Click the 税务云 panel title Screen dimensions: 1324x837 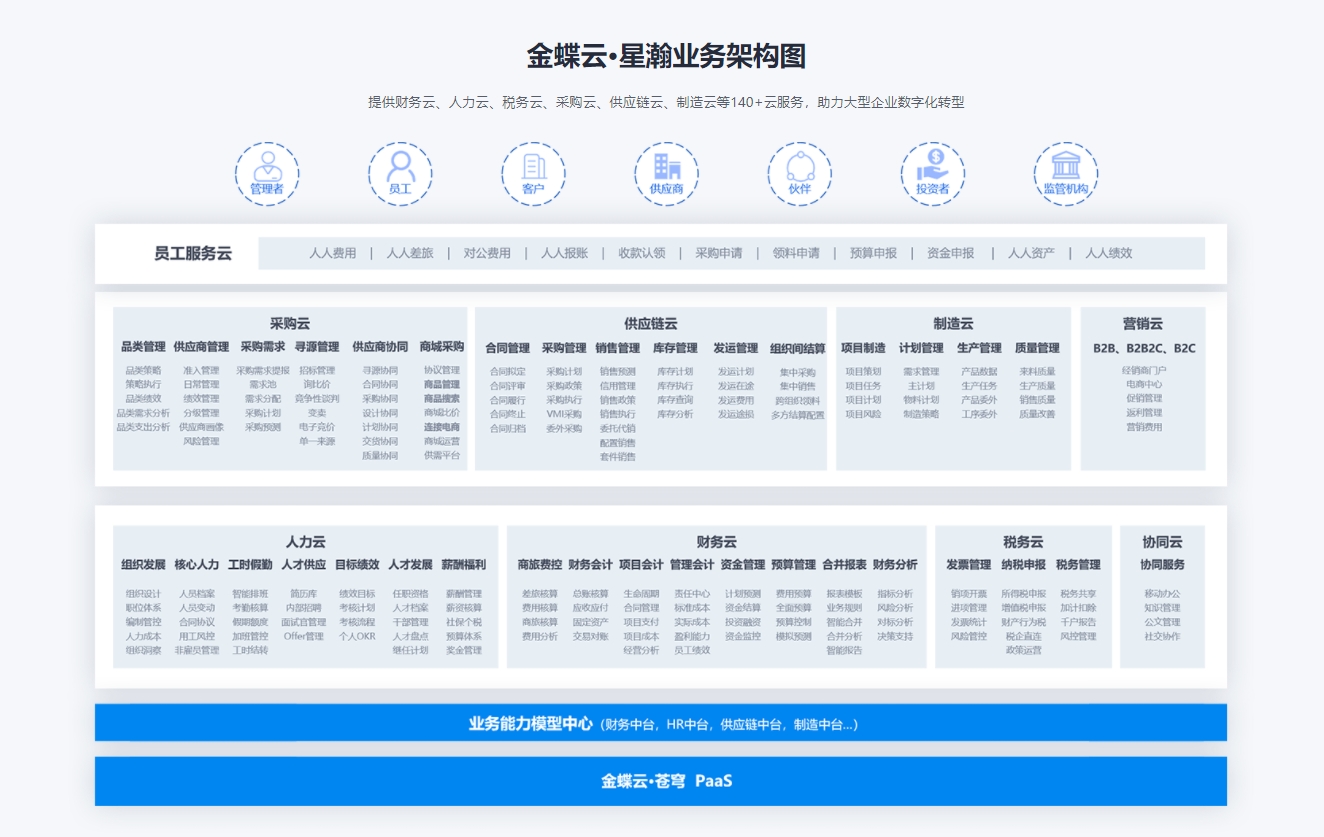(1023, 541)
